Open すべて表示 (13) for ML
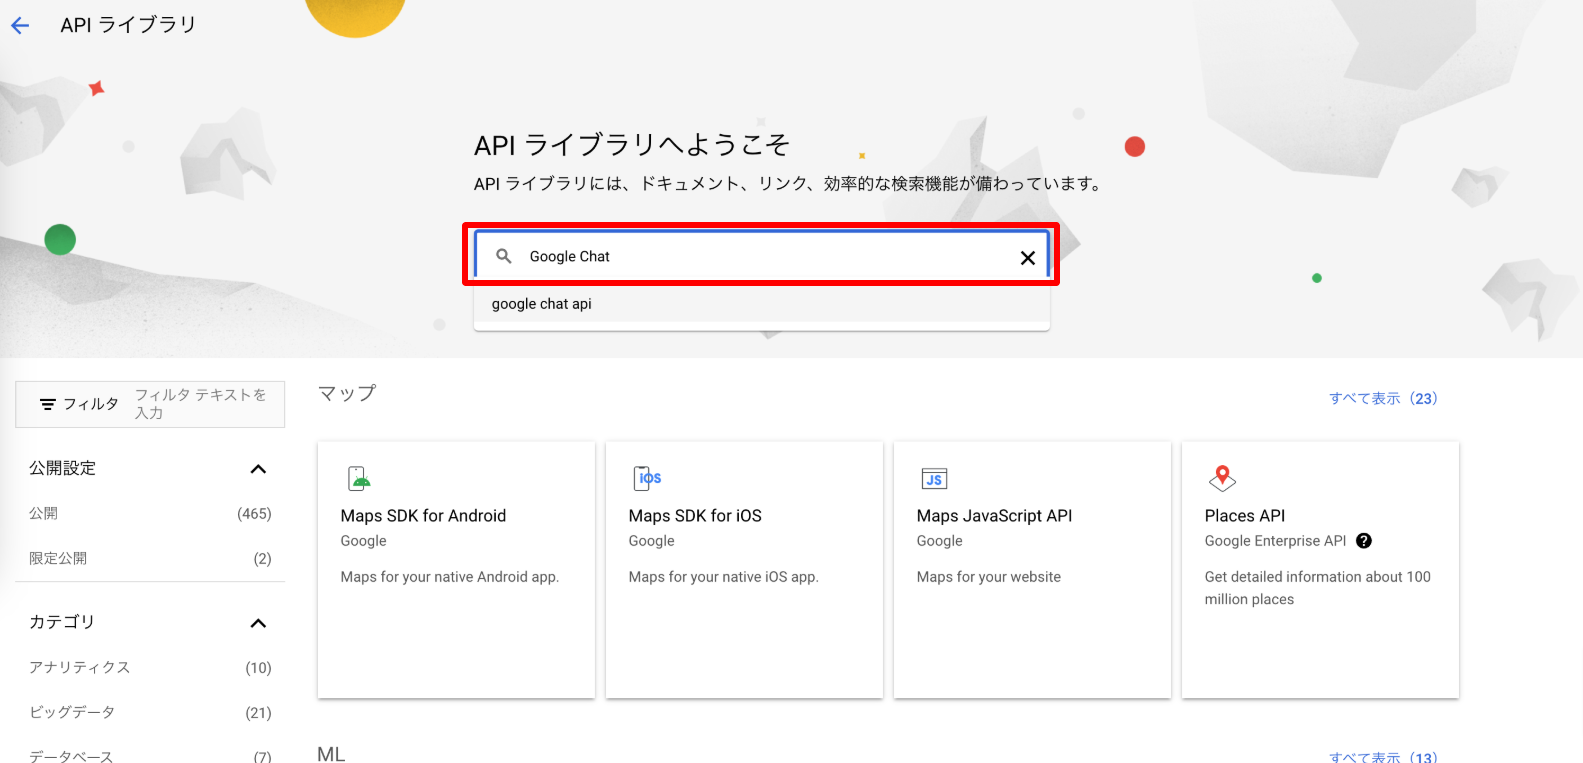The width and height of the screenshot is (1583, 763). pos(1382,756)
